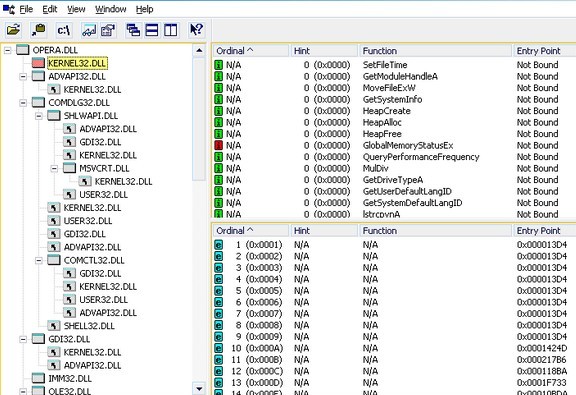Click Not Bound on the MoveFileExW row
The height and width of the screenshot is (395, 576).
(x=537, y=88)
